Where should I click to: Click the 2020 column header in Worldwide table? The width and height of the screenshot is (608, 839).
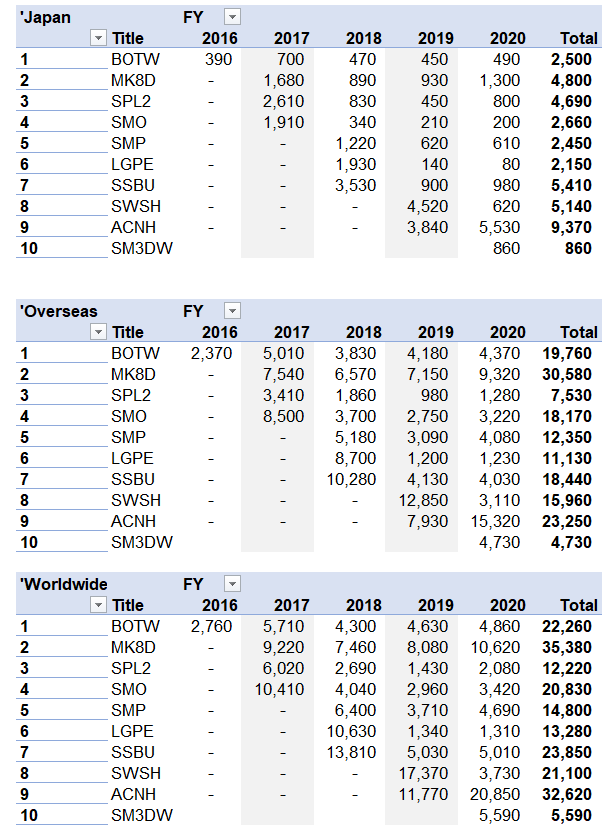pos(508,605)
